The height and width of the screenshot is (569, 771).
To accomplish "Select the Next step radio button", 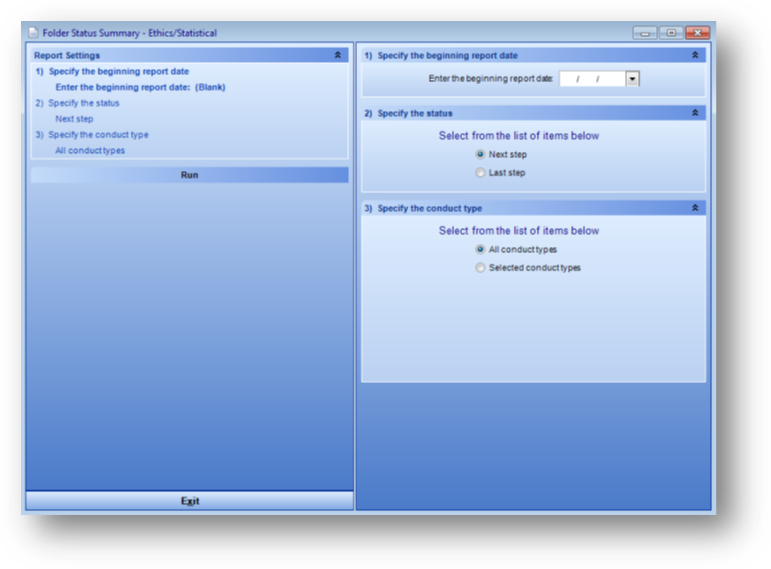I will pyautogui.click(x=481, y=155).
